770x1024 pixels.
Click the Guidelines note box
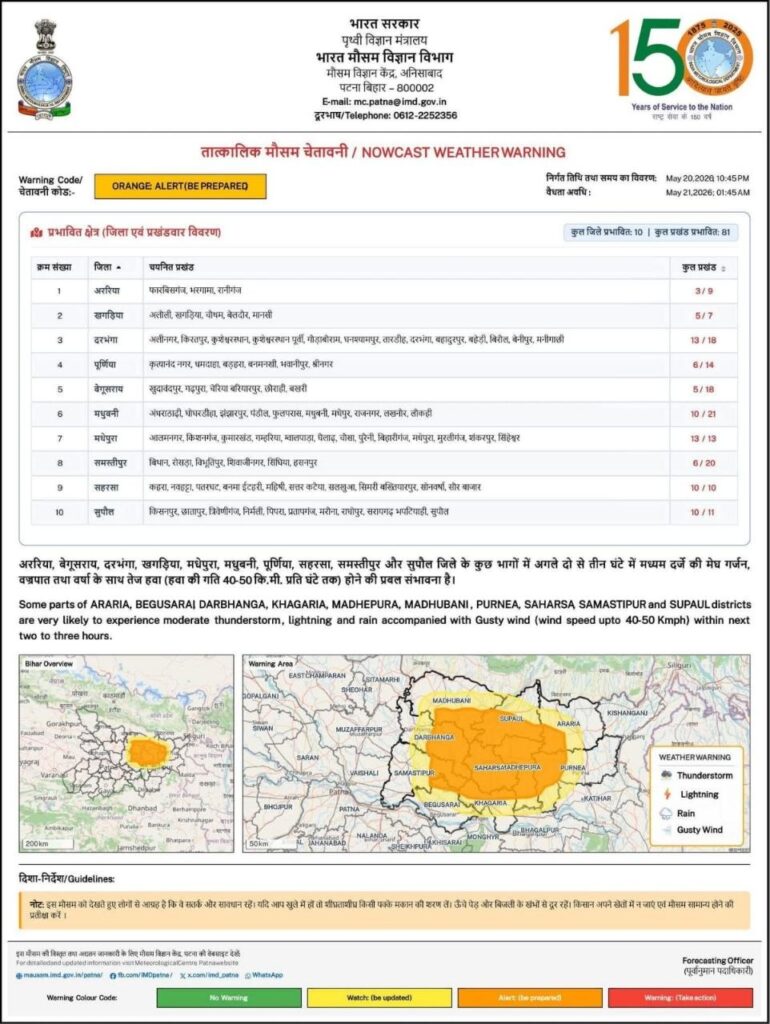[385, 910]
